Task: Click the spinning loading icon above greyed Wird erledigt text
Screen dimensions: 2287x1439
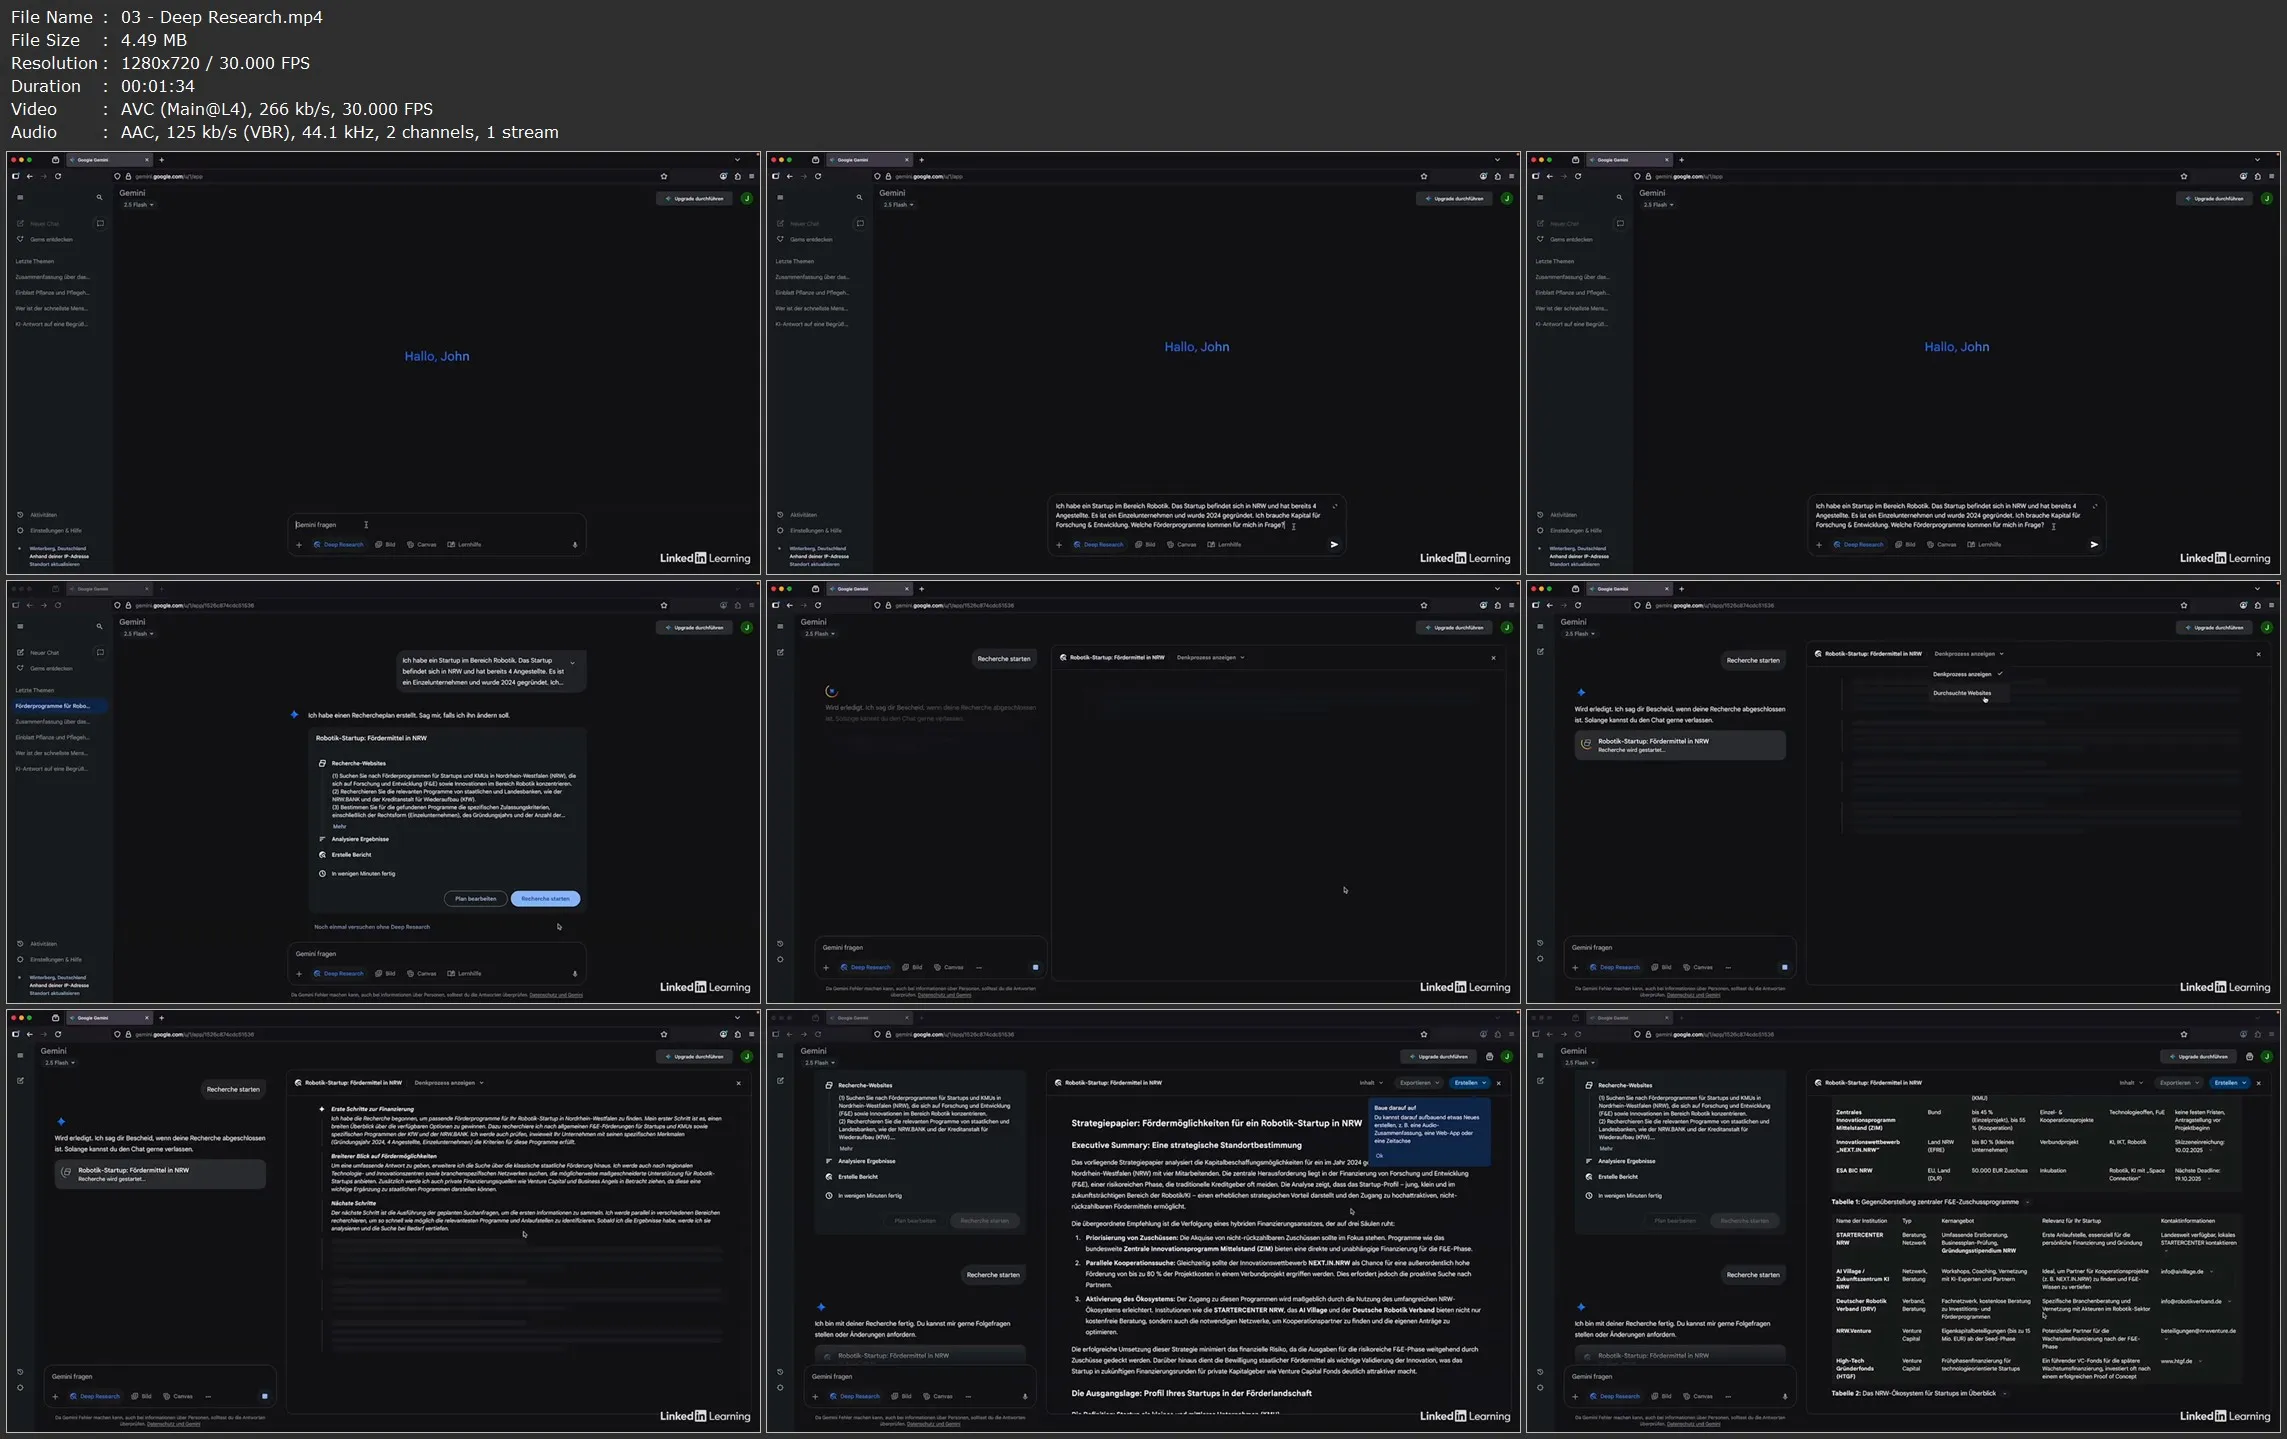Action: click(x=830, y=691)
